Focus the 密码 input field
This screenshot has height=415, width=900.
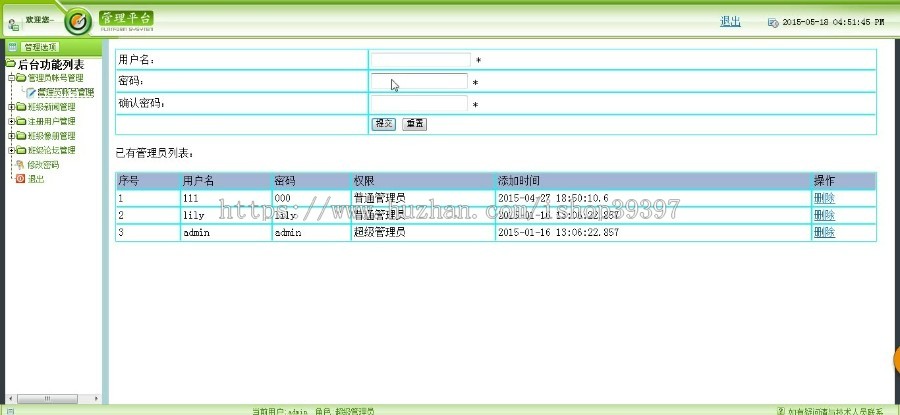coord(419,82)
